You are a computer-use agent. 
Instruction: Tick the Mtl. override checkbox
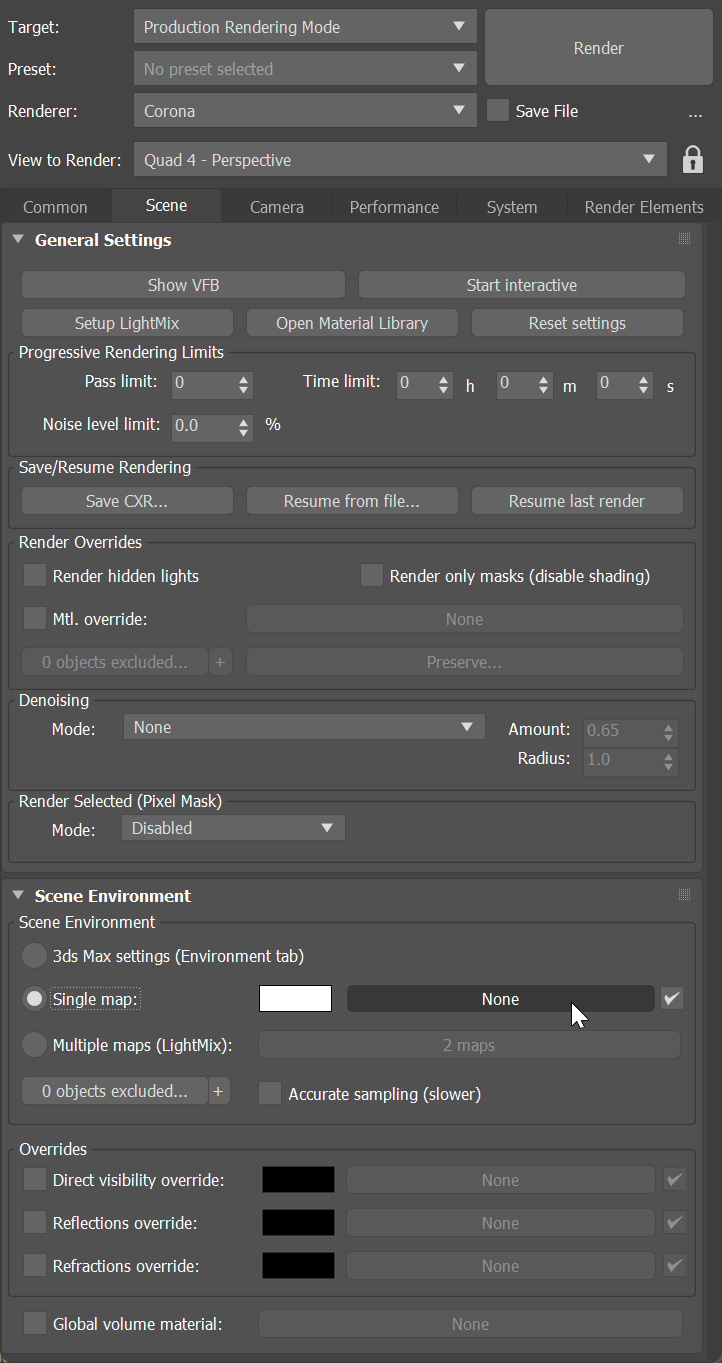point(35,619)
